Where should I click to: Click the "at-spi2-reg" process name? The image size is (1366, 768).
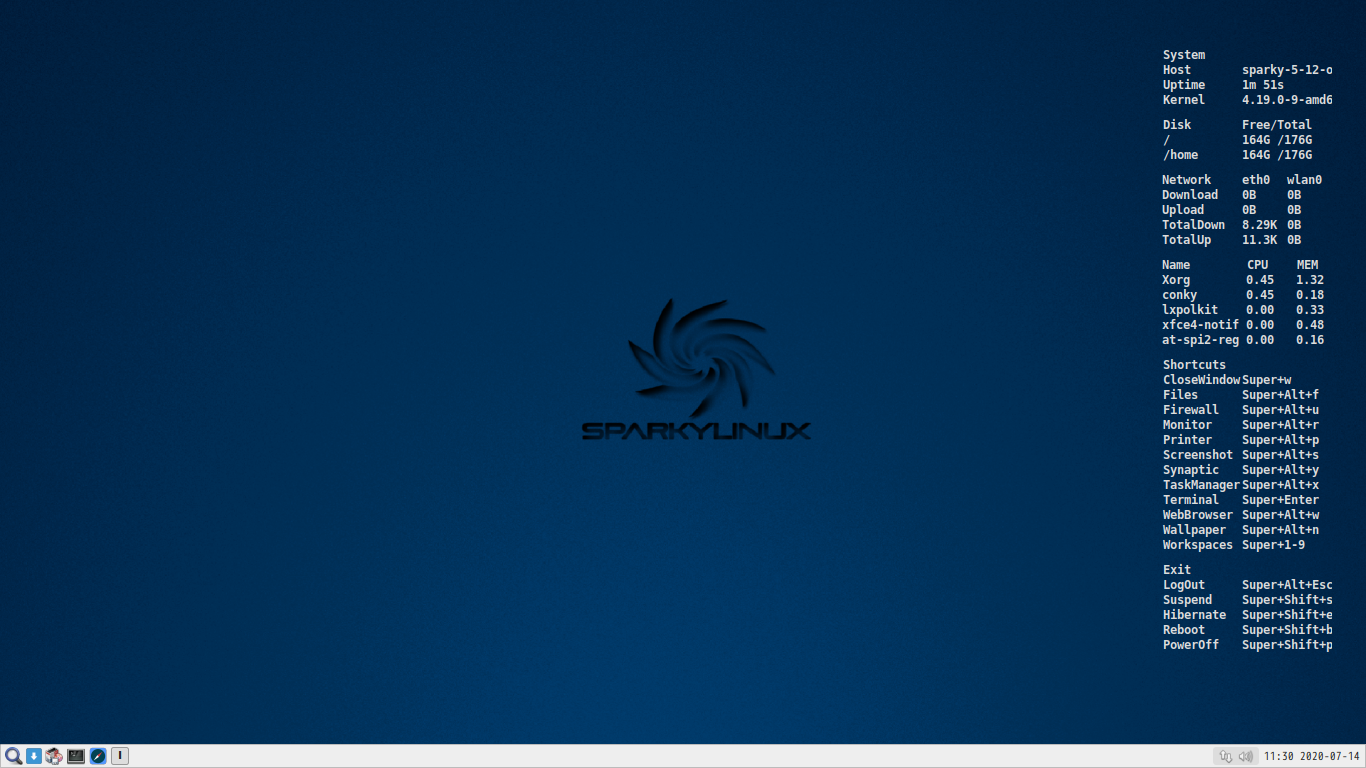(x=1200, y=340)
